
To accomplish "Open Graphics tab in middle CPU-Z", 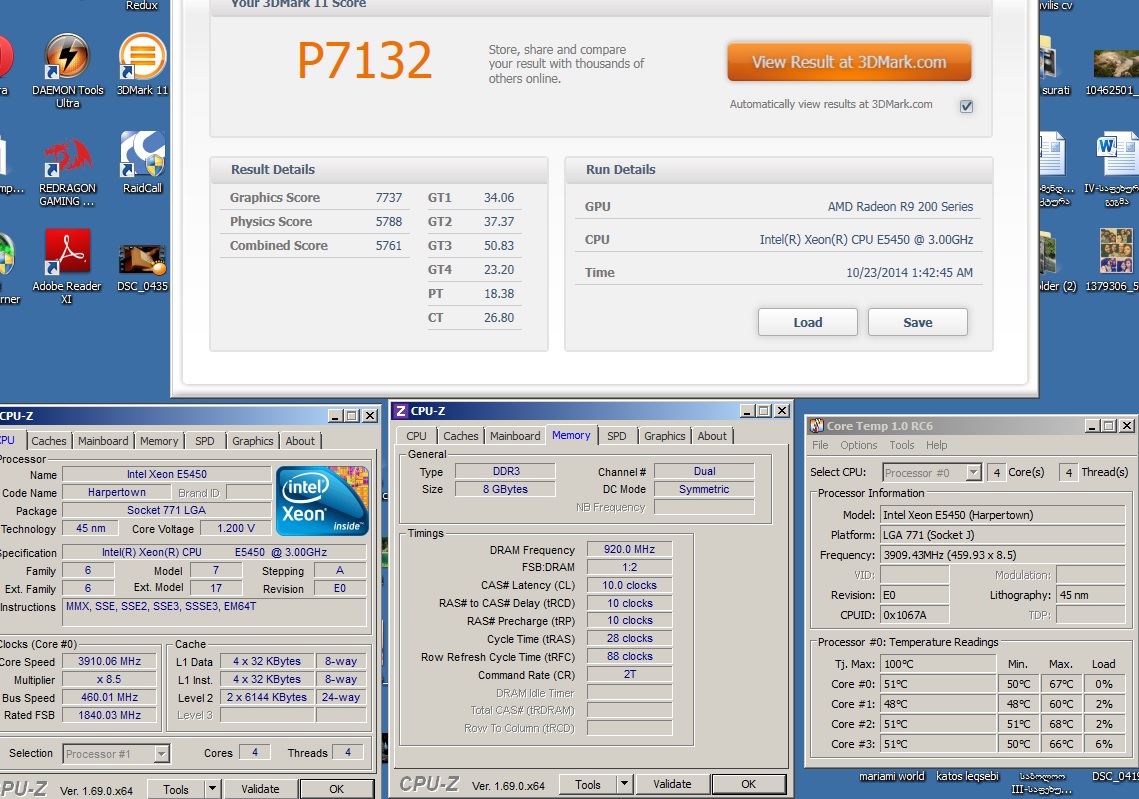I will (x=665, y=436).
